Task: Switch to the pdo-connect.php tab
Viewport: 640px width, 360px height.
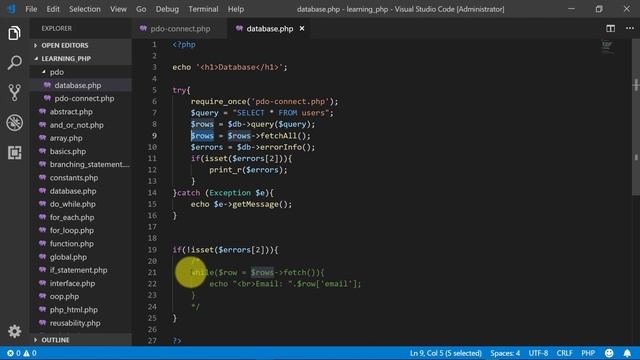Action: pyautogui.click(x=180, y=29)
